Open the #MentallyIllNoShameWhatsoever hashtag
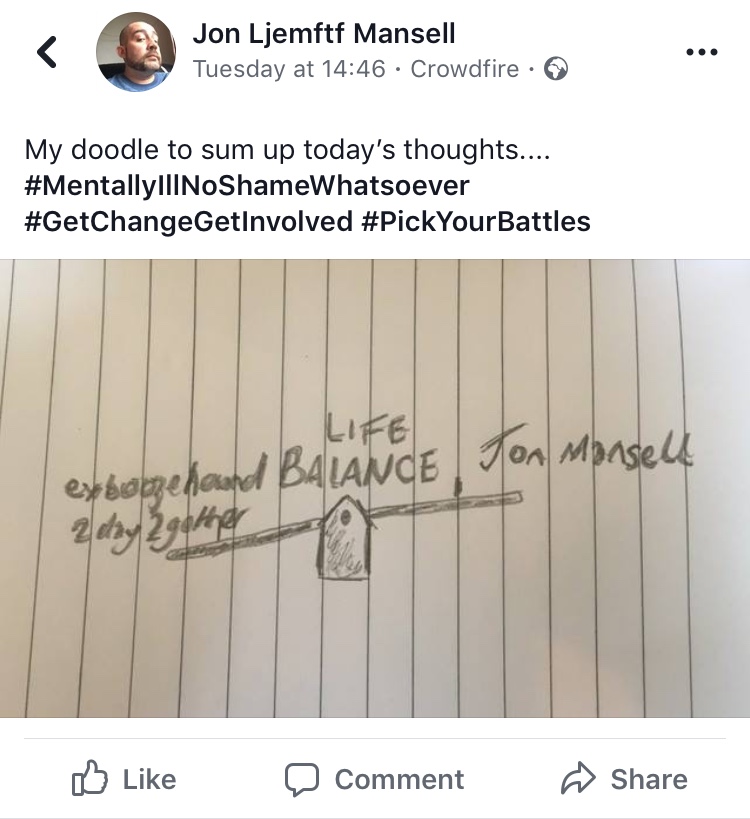750x819 pixels. [x=247, y=185]
